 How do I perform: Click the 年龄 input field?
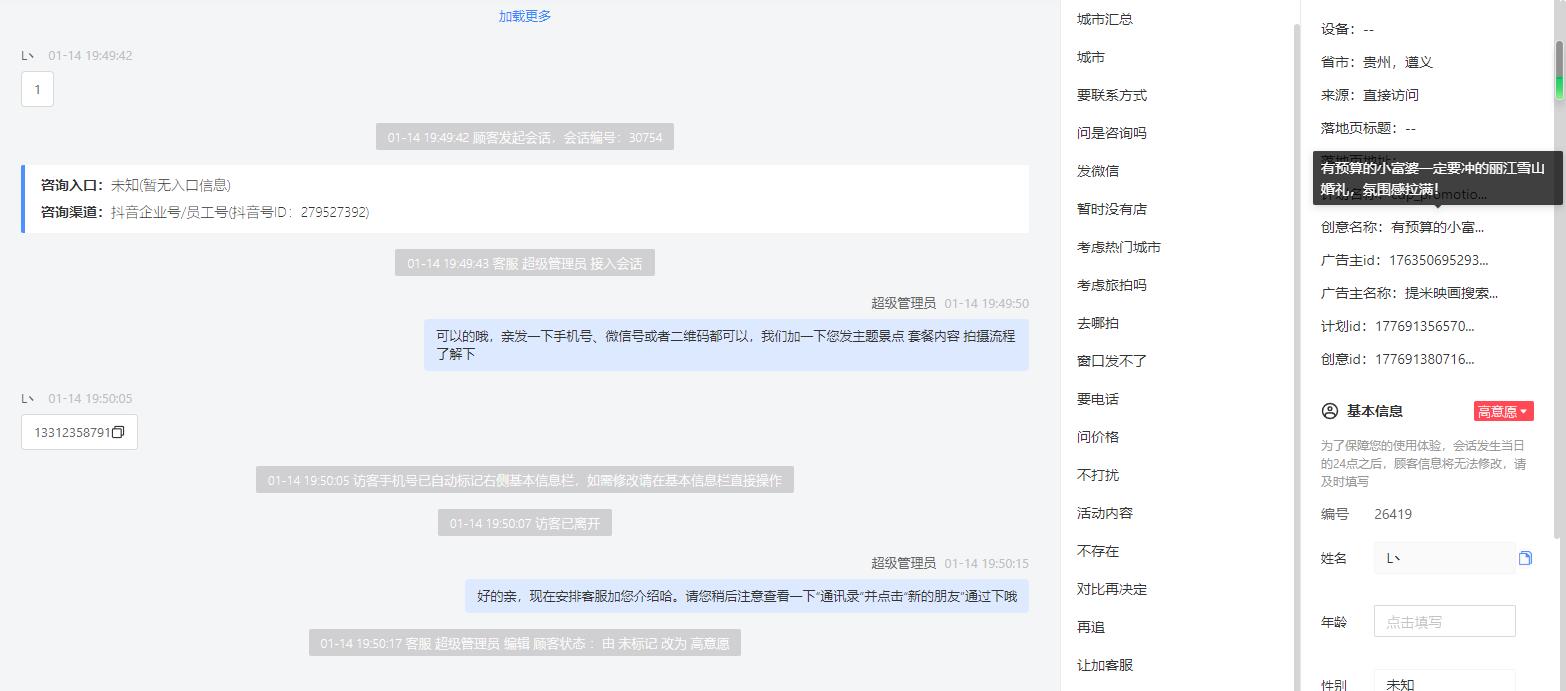tap(1444, 621)
